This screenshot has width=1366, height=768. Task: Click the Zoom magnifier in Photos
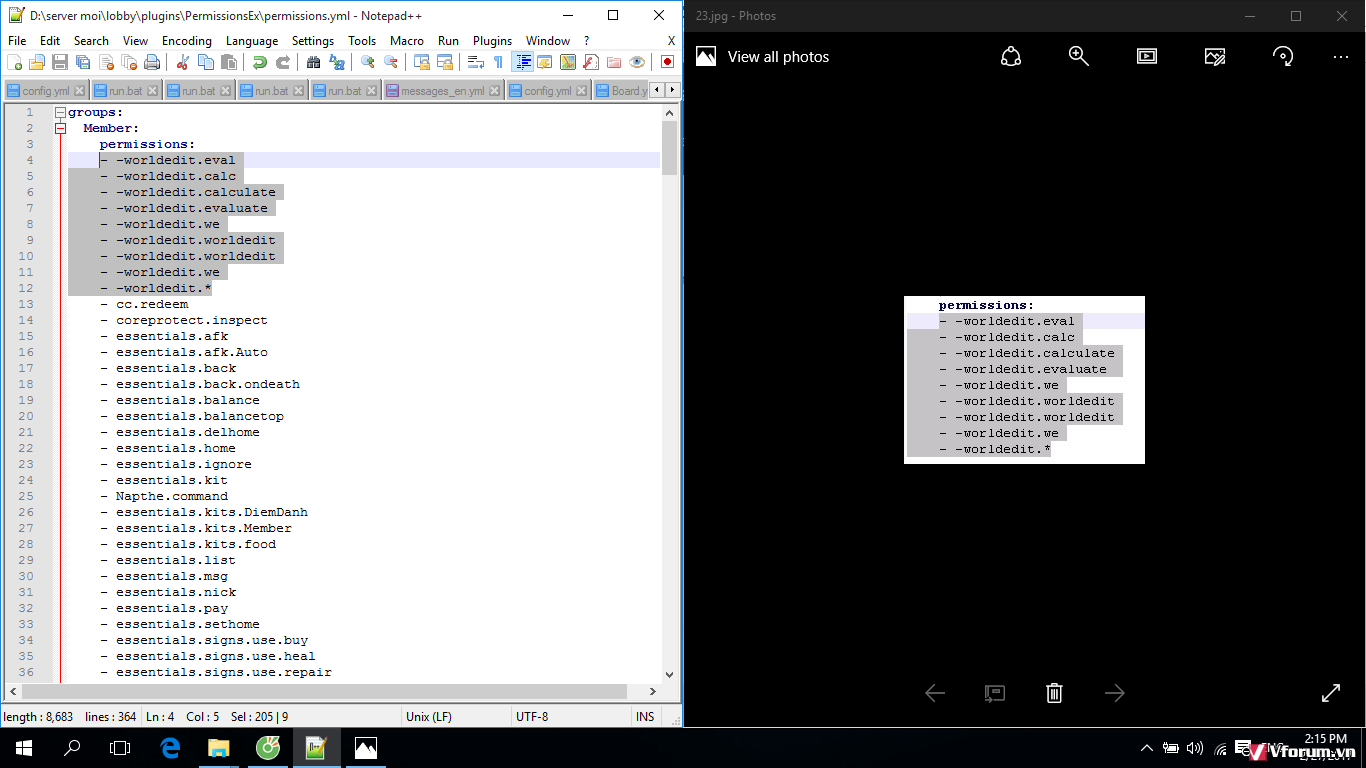tap(1078, 57)
